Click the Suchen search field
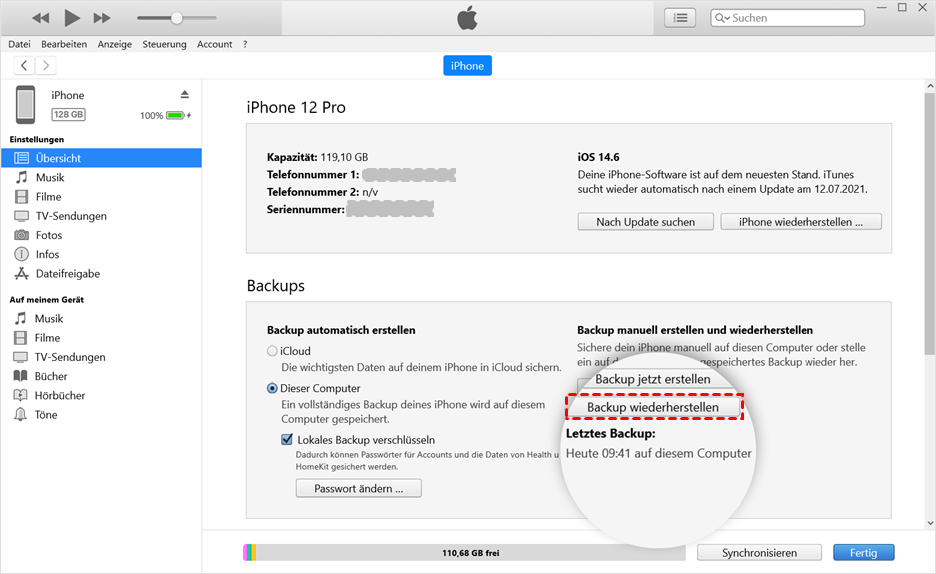 [x=787, y=18]
